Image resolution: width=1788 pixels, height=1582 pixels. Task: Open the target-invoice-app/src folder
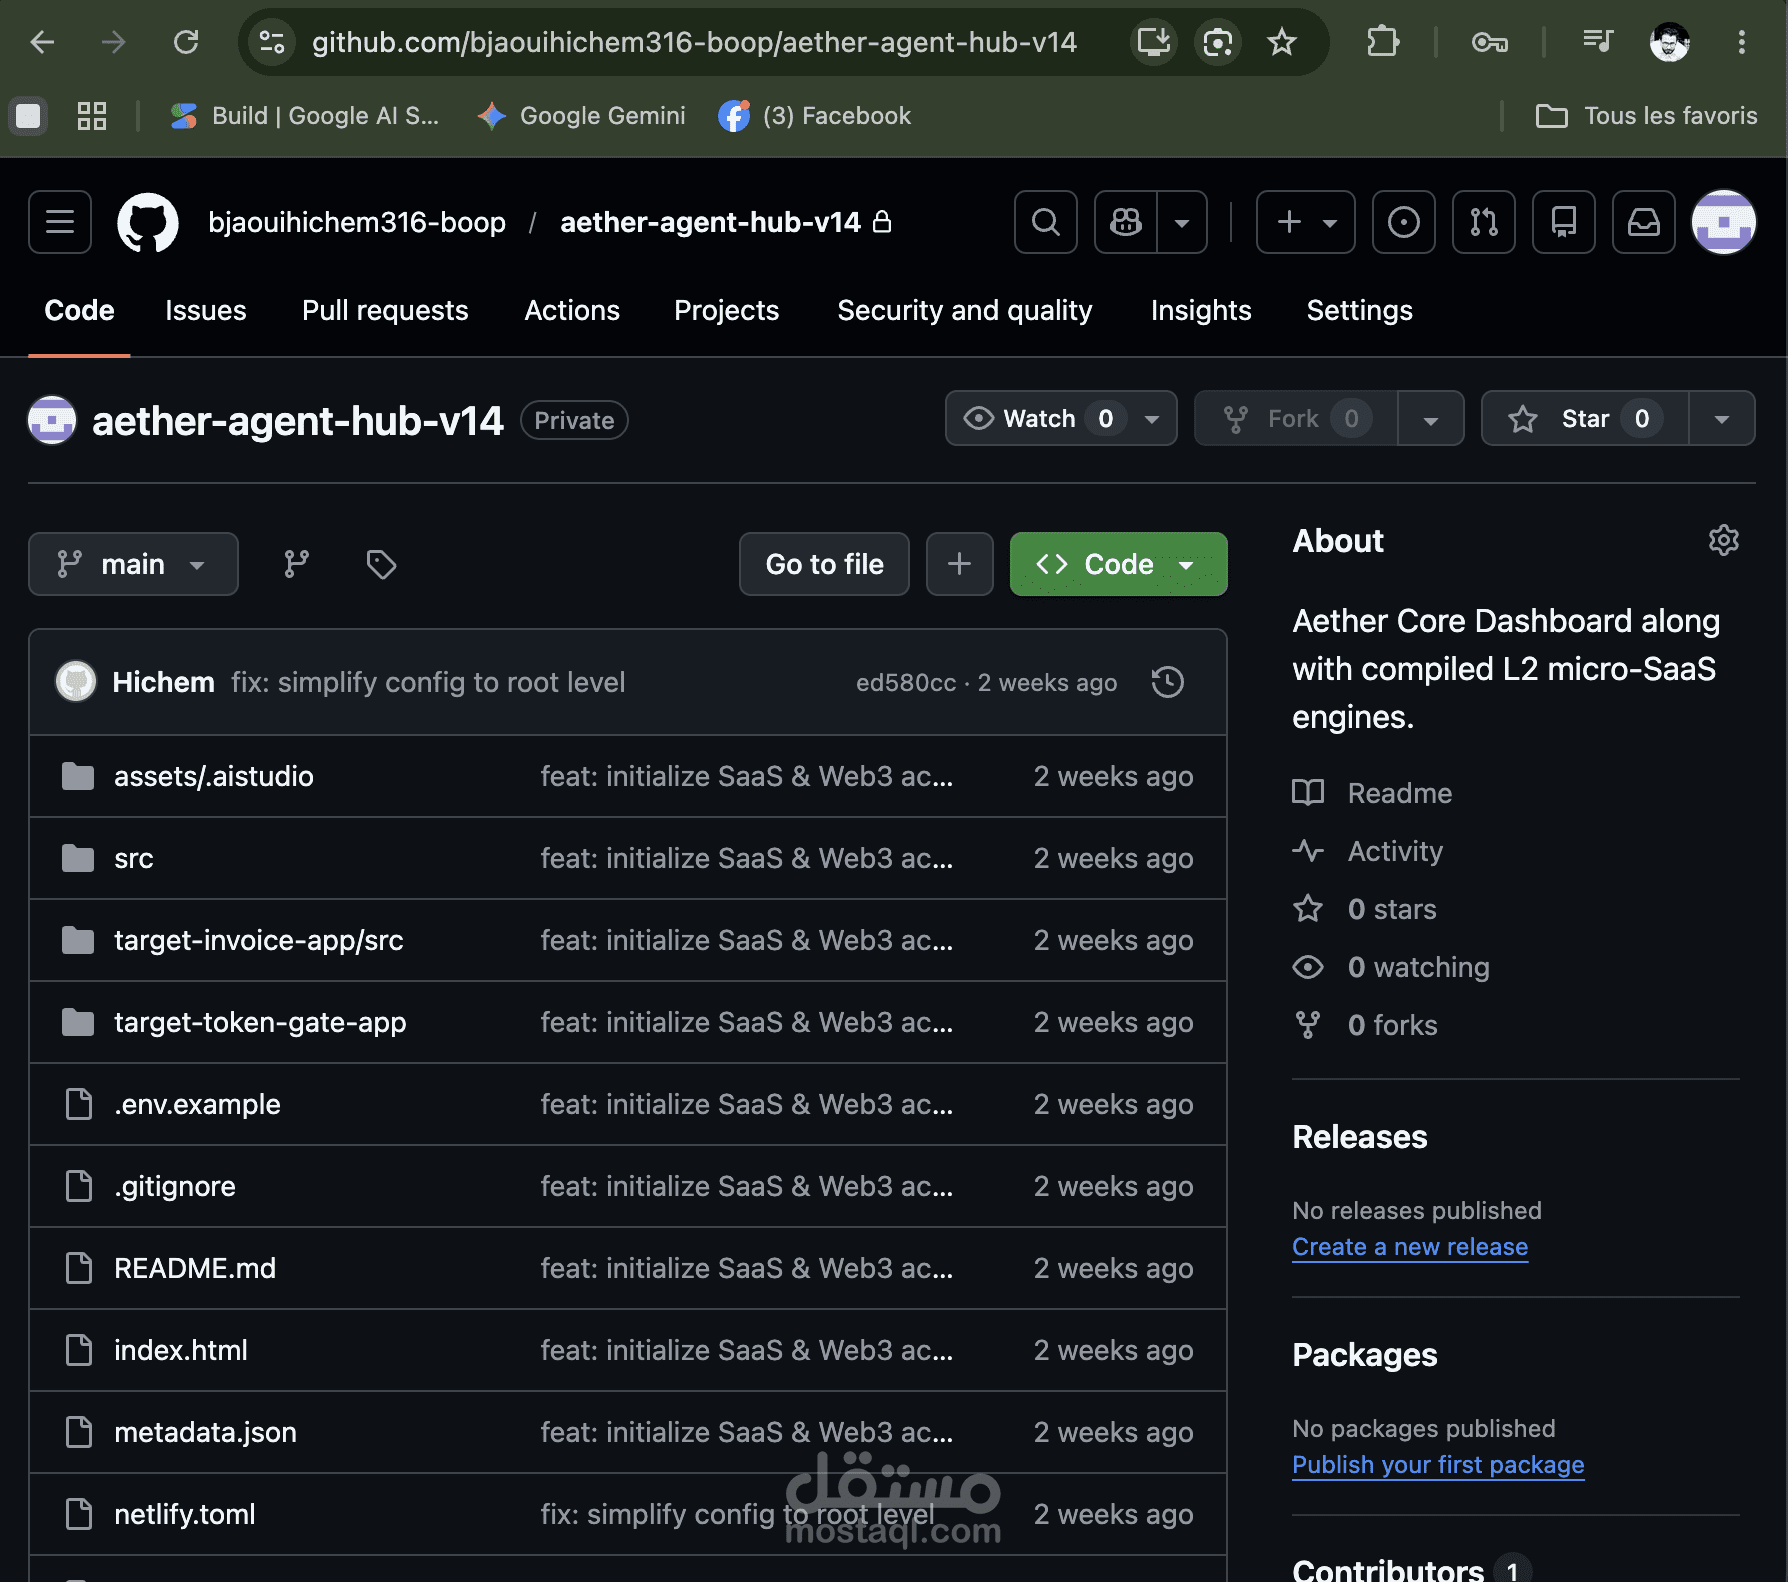click(259, 941)
